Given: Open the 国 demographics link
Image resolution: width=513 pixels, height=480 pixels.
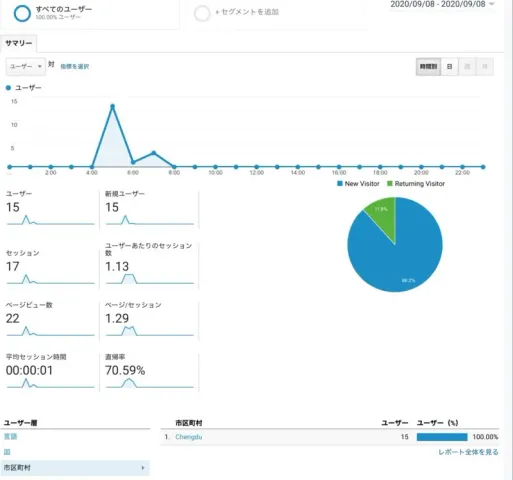Looking at the screenshot, I should pyautogui.click(x=7, y=452).
